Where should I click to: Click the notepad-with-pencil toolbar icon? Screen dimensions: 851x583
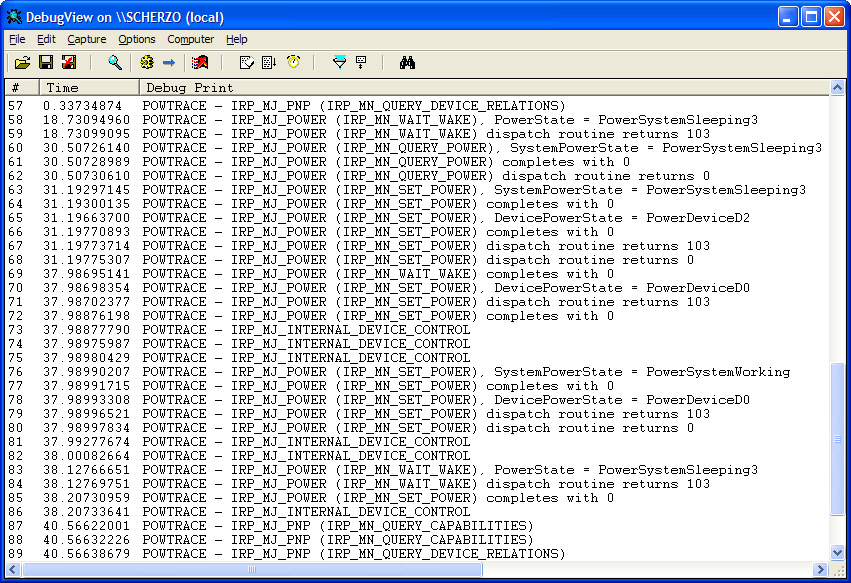(x=246, y=63)
